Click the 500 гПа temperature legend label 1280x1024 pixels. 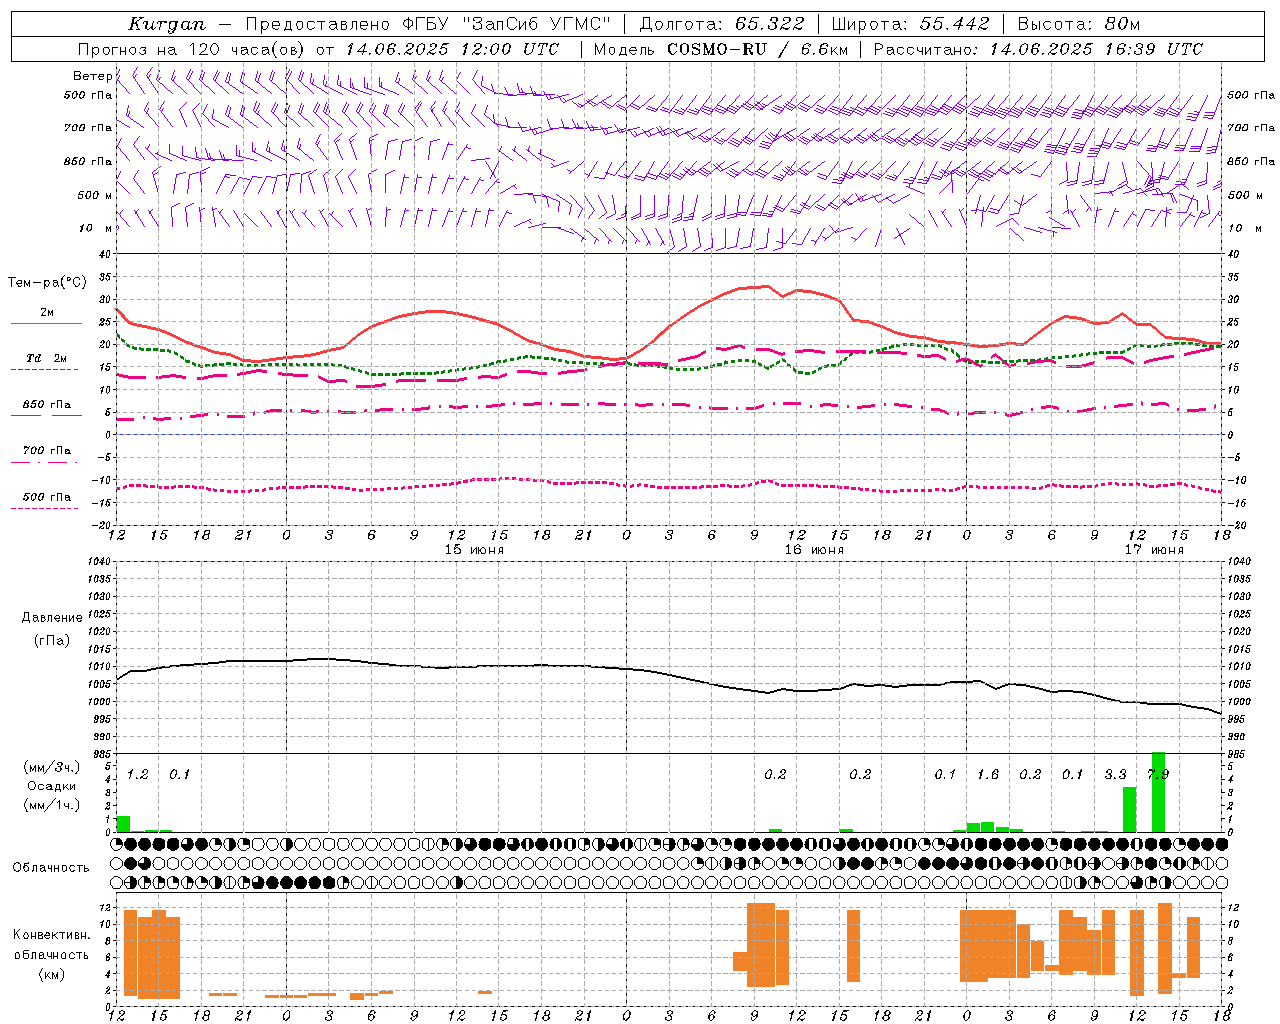tap(46, 497)
